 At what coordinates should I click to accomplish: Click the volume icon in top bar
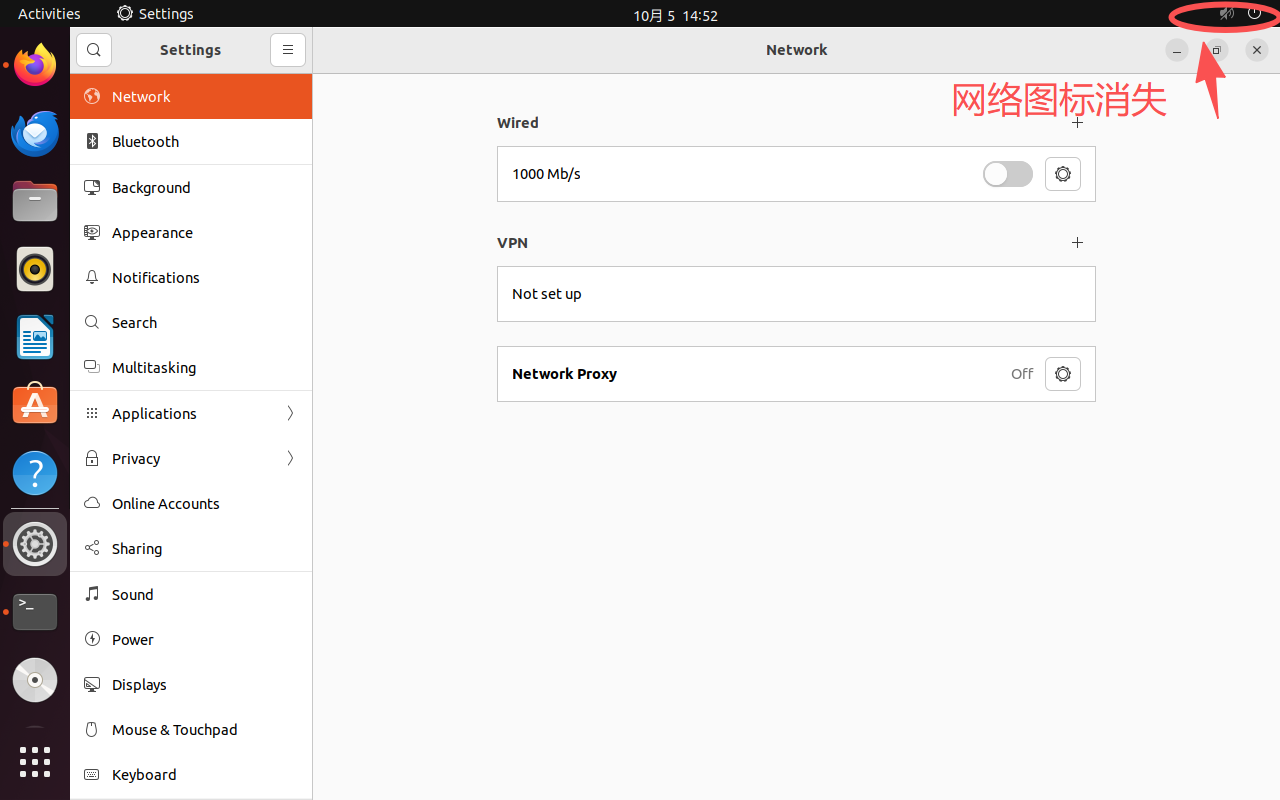pos(1226,14)
